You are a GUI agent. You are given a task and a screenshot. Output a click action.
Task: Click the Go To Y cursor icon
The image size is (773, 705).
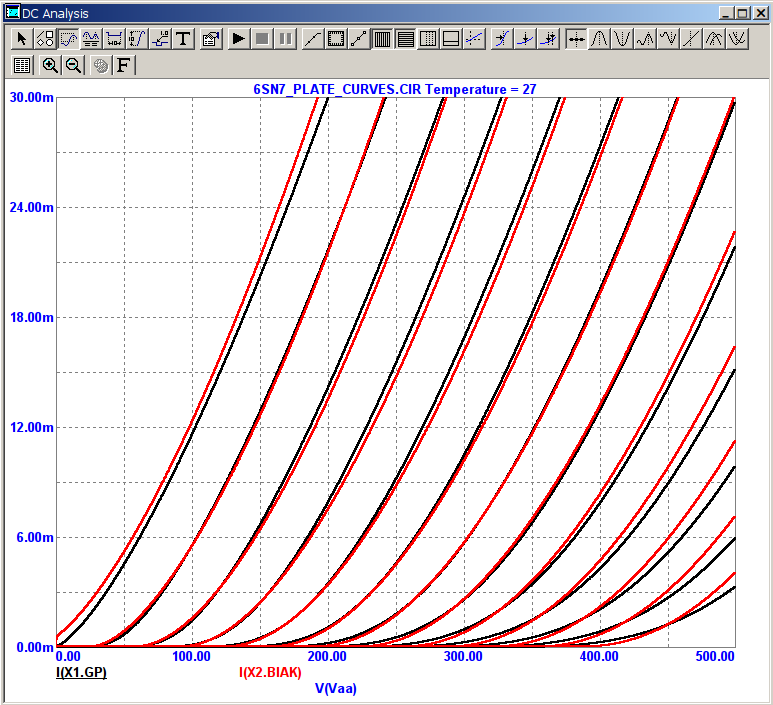click(x=525, y=38)
